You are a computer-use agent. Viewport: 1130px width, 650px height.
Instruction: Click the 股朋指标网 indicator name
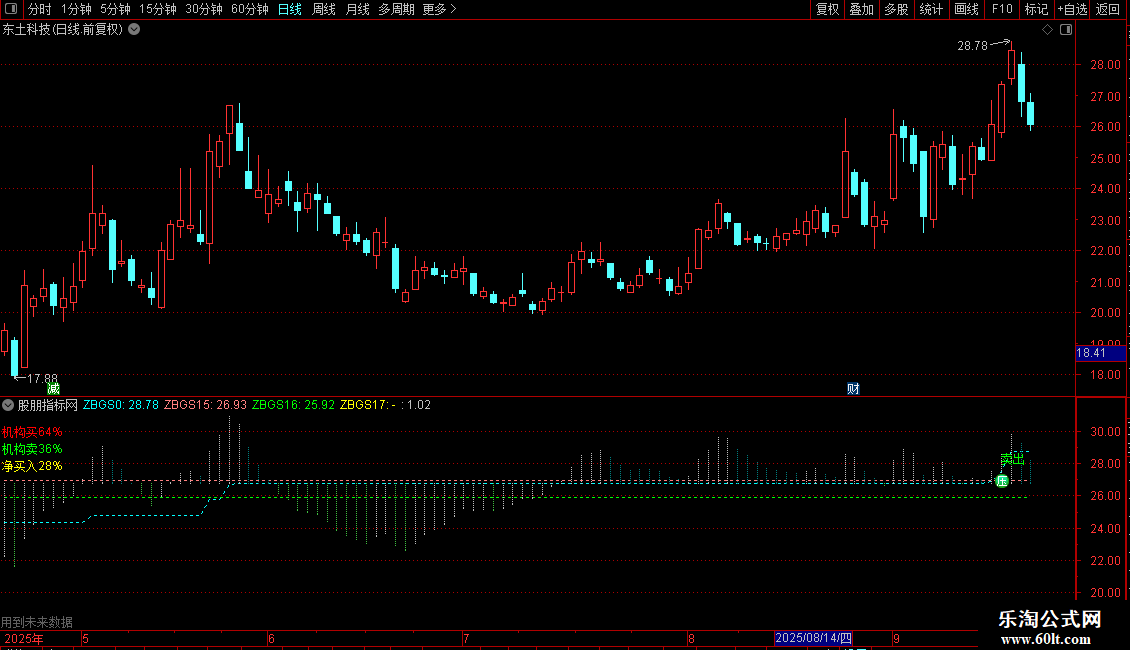48,405
